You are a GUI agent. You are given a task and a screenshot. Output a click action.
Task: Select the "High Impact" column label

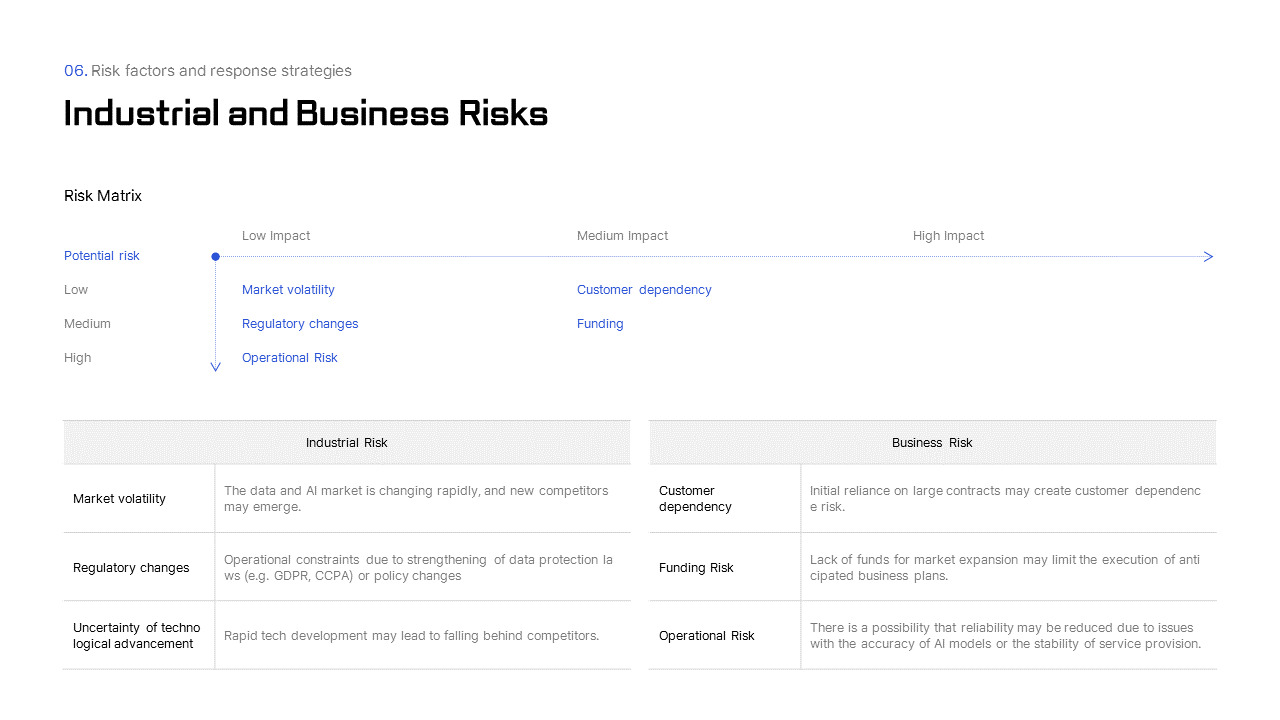tap(948, 236)
